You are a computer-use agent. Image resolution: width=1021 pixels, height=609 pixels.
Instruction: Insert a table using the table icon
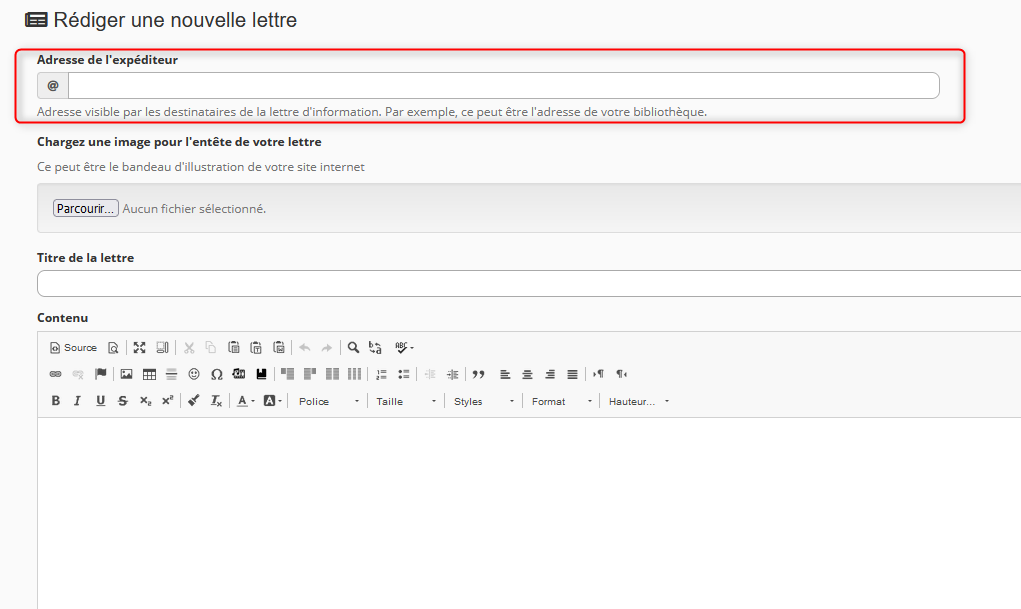click(149, 374)
